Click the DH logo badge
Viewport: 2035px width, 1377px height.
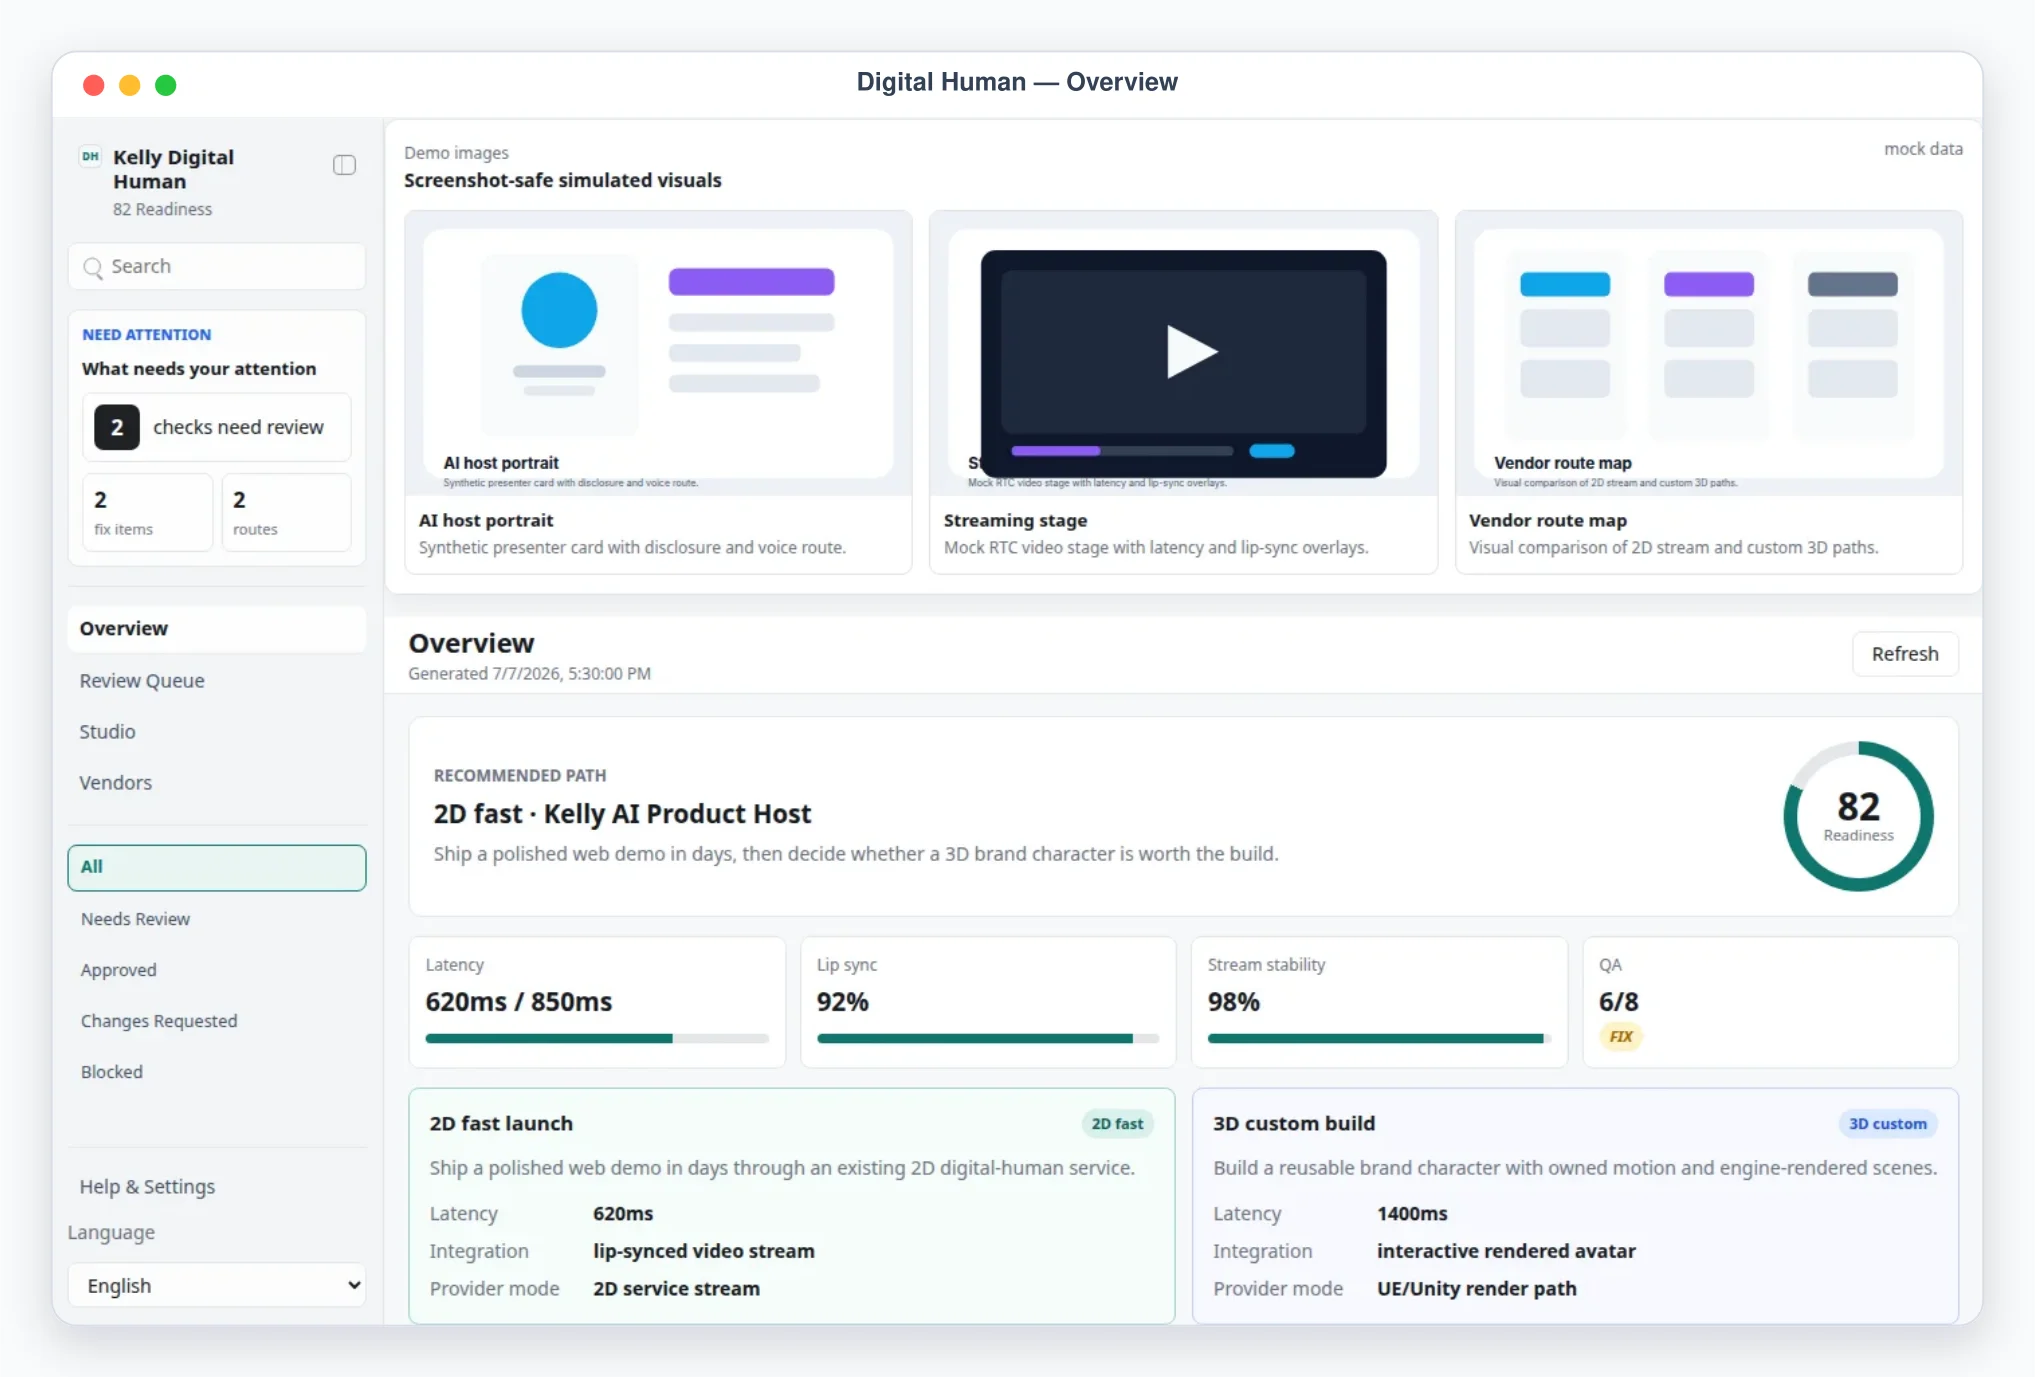(x=90, y=156)
